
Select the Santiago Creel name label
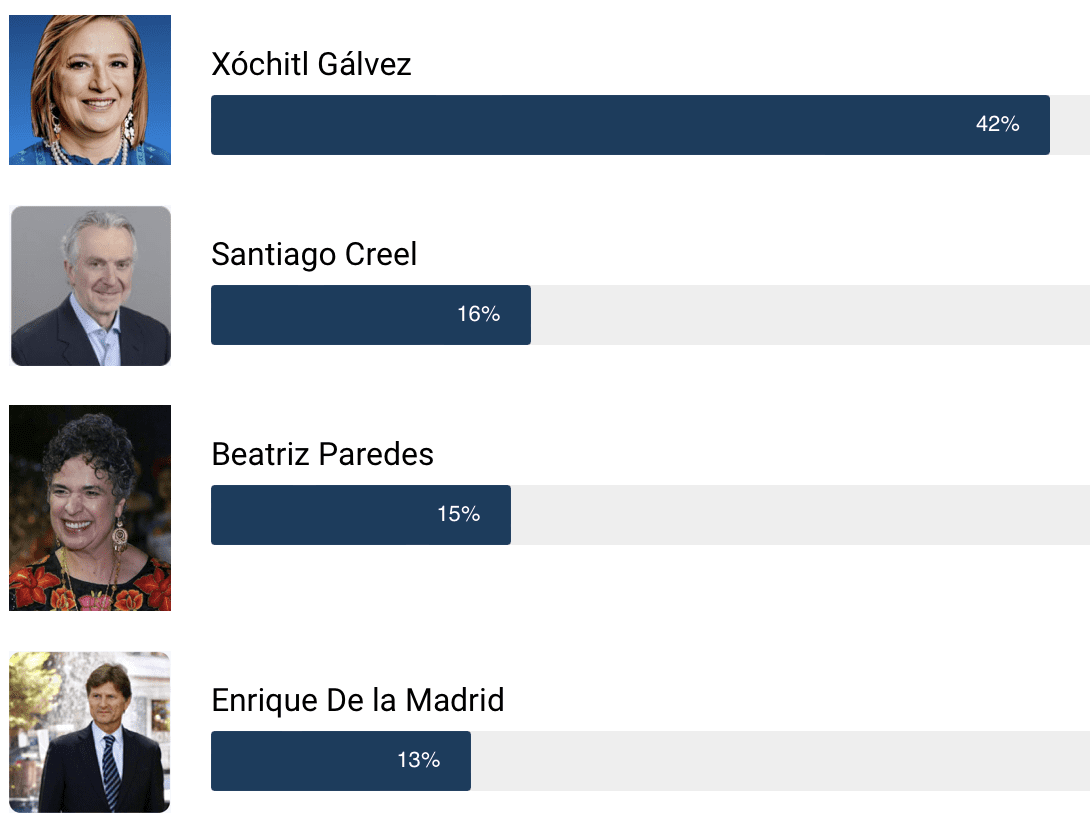click(314, 255)
